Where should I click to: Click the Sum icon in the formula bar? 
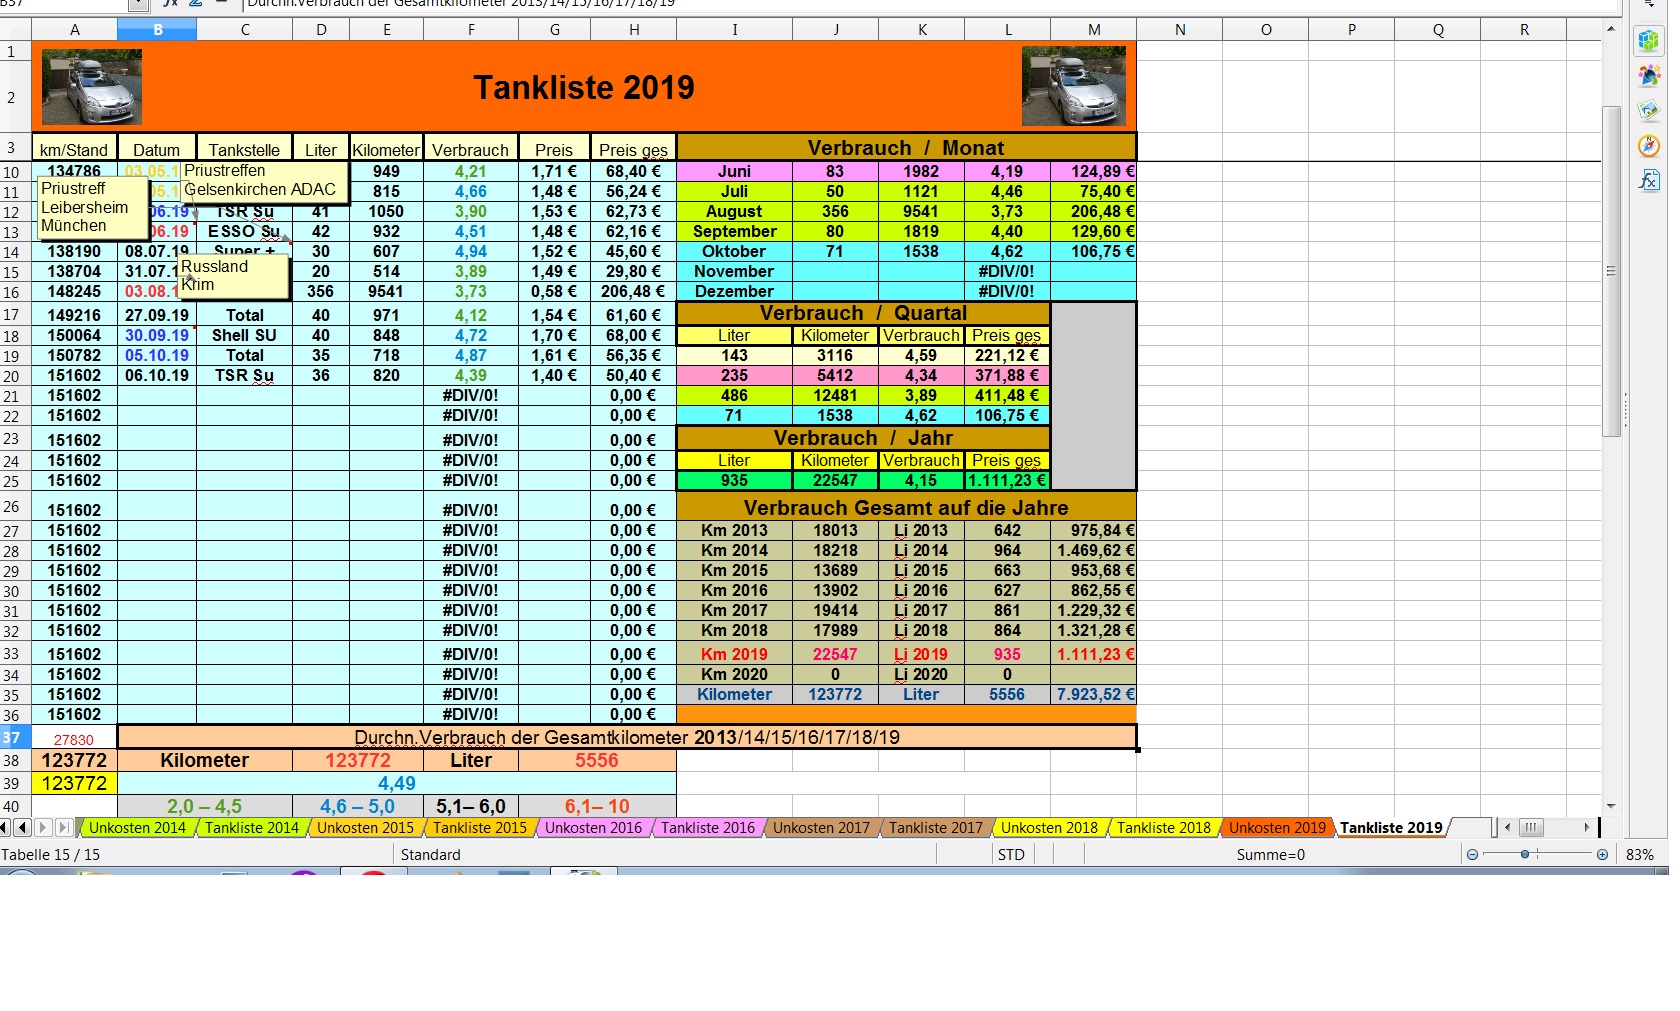pos(195,4)
